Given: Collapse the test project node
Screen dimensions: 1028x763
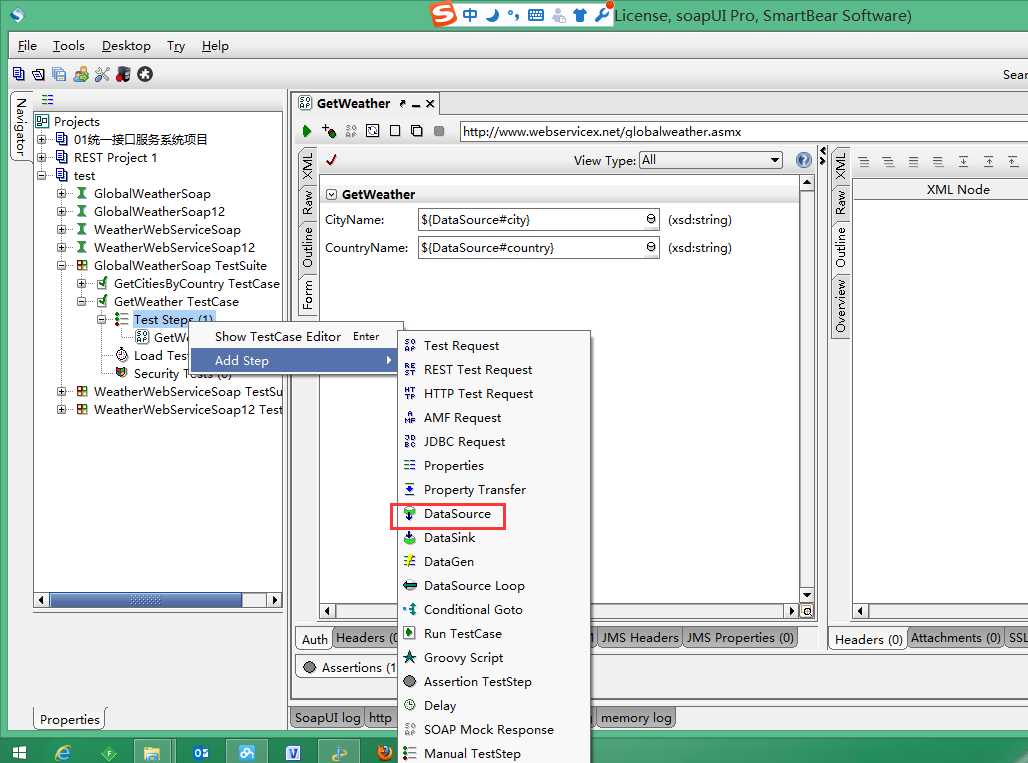Looking at the screenshot, I should coord(42,176).
